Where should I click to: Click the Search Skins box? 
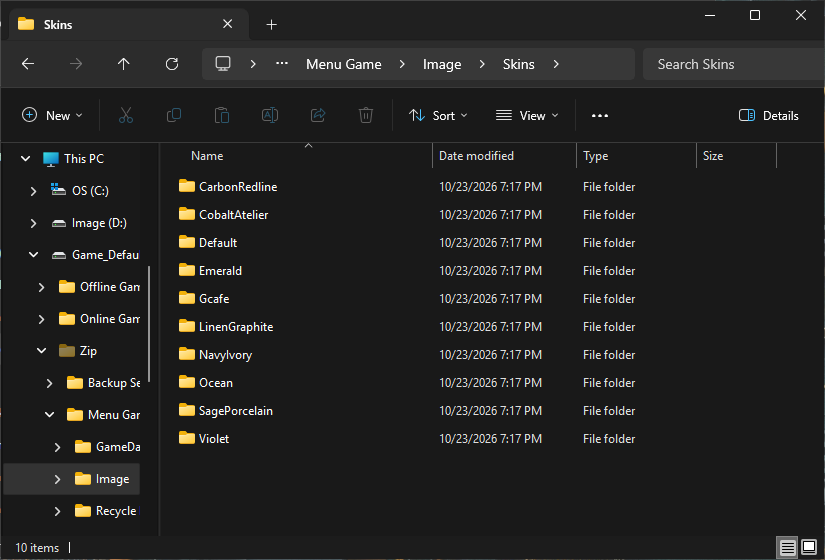point(733,64)
